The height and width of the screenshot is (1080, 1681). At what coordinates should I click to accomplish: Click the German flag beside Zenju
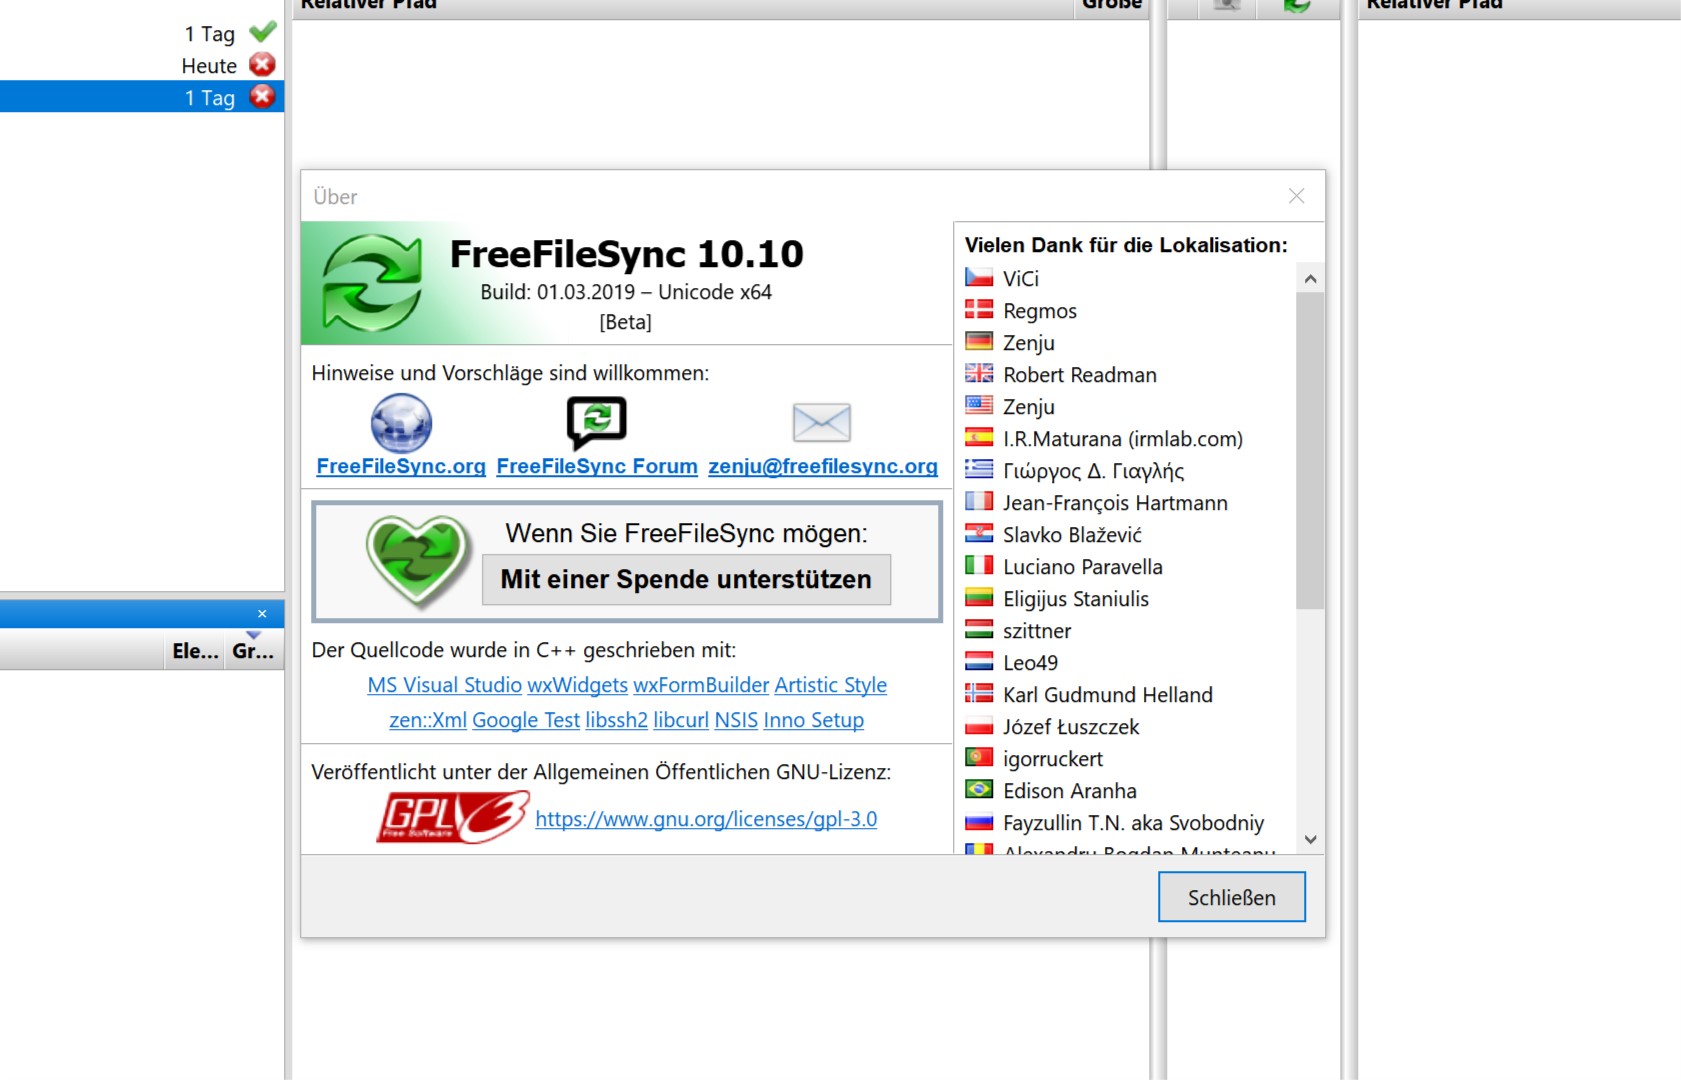click(x=979, y=342)
